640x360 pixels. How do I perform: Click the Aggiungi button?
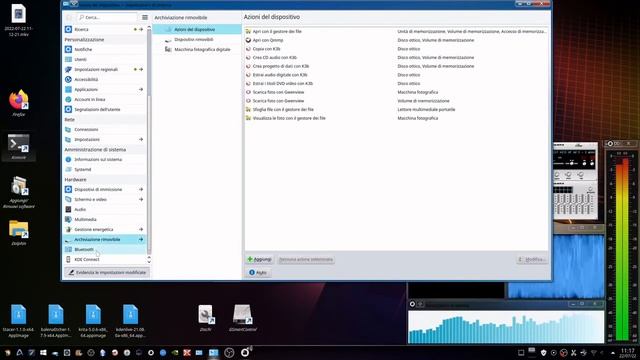click(x=260, y=259)
